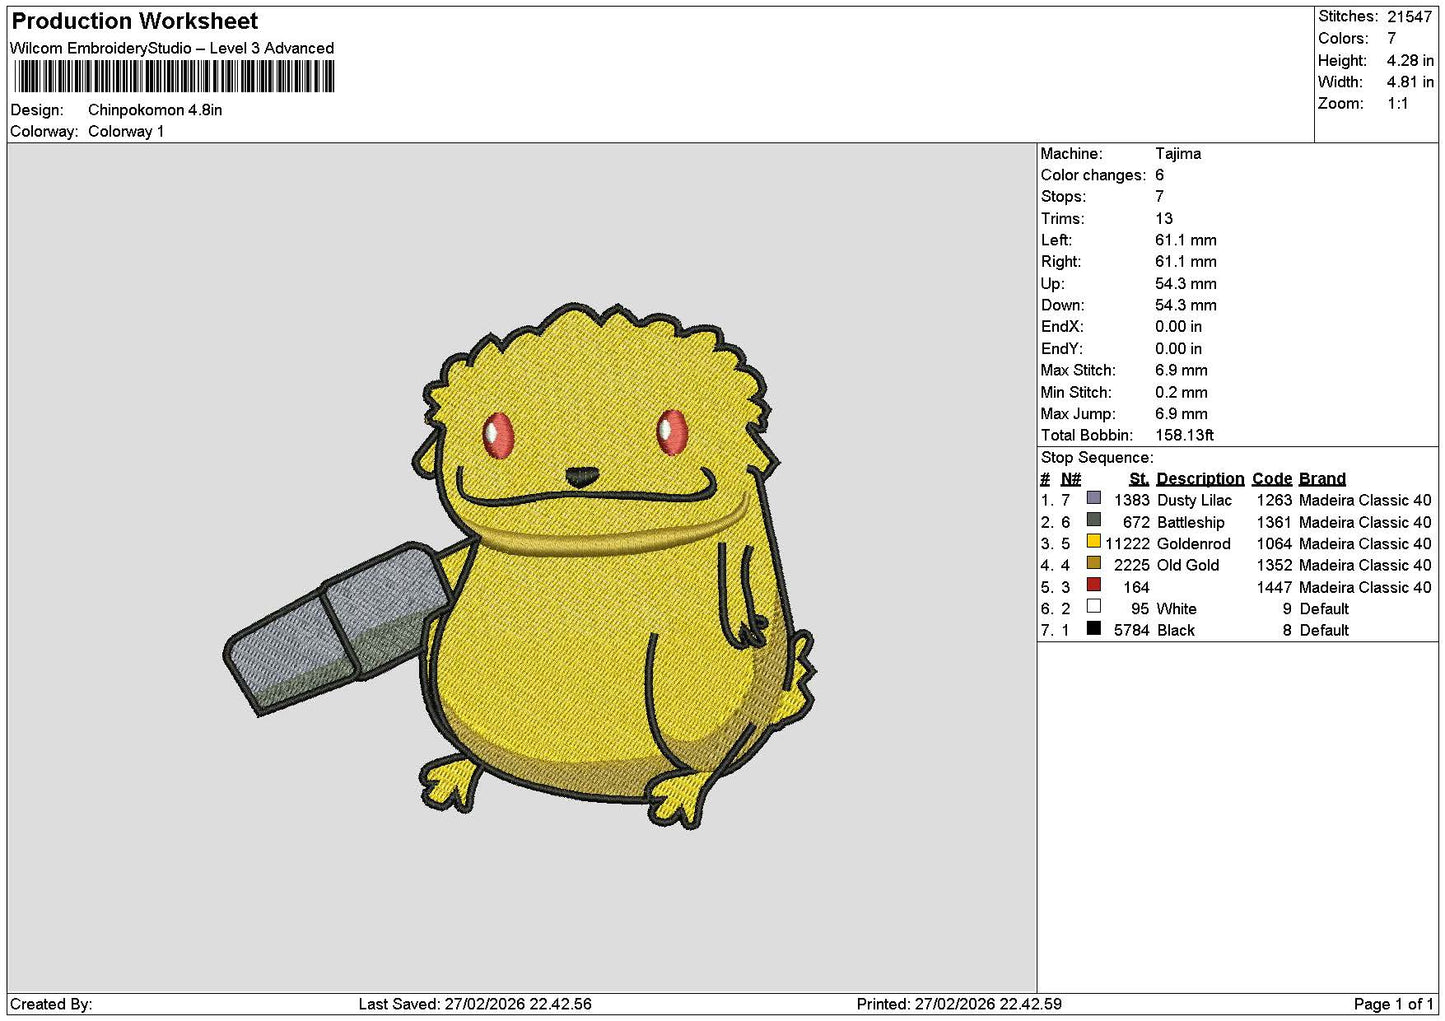
Task: Click the Old Gold color swatch
Action: tap(1094, 563)
